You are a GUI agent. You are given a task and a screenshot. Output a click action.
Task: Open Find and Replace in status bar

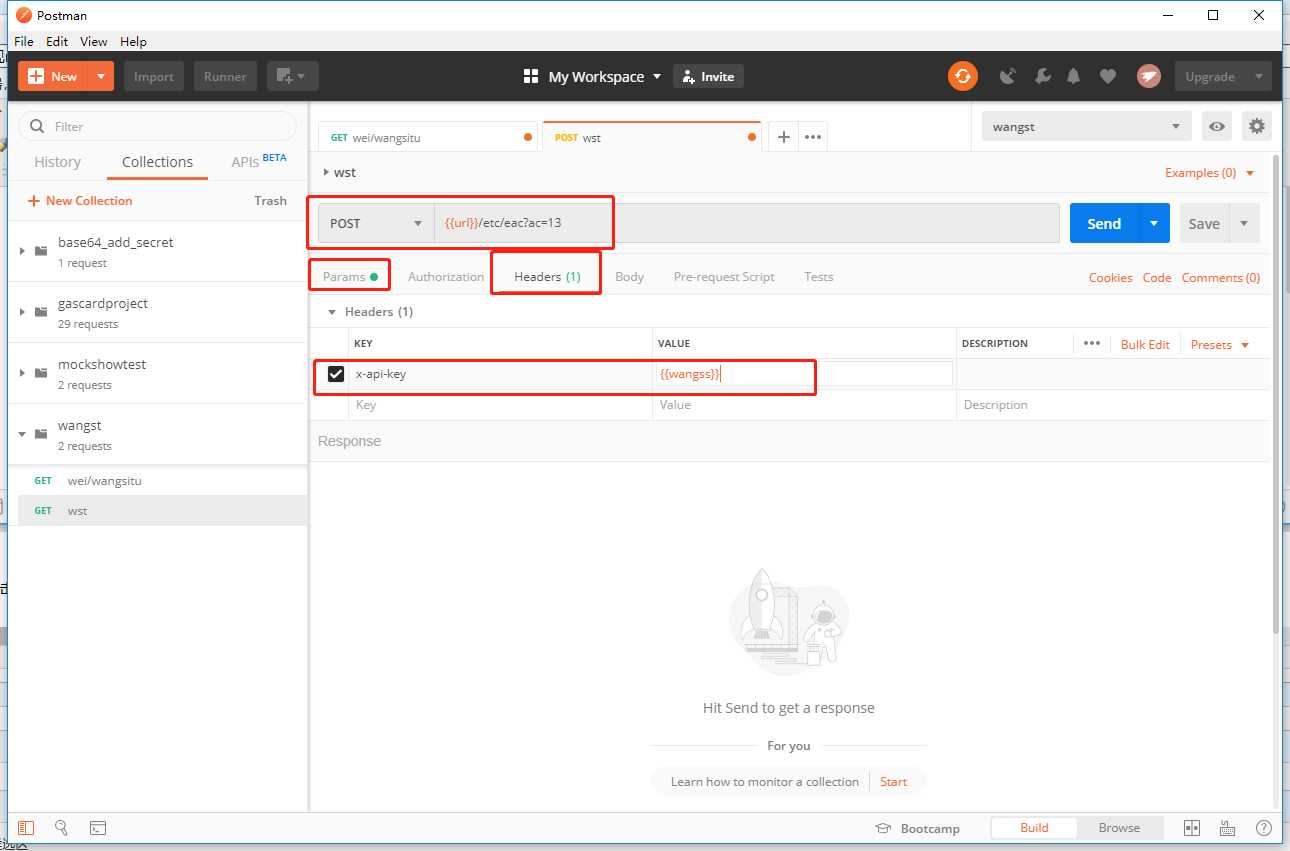coord(61,828)
